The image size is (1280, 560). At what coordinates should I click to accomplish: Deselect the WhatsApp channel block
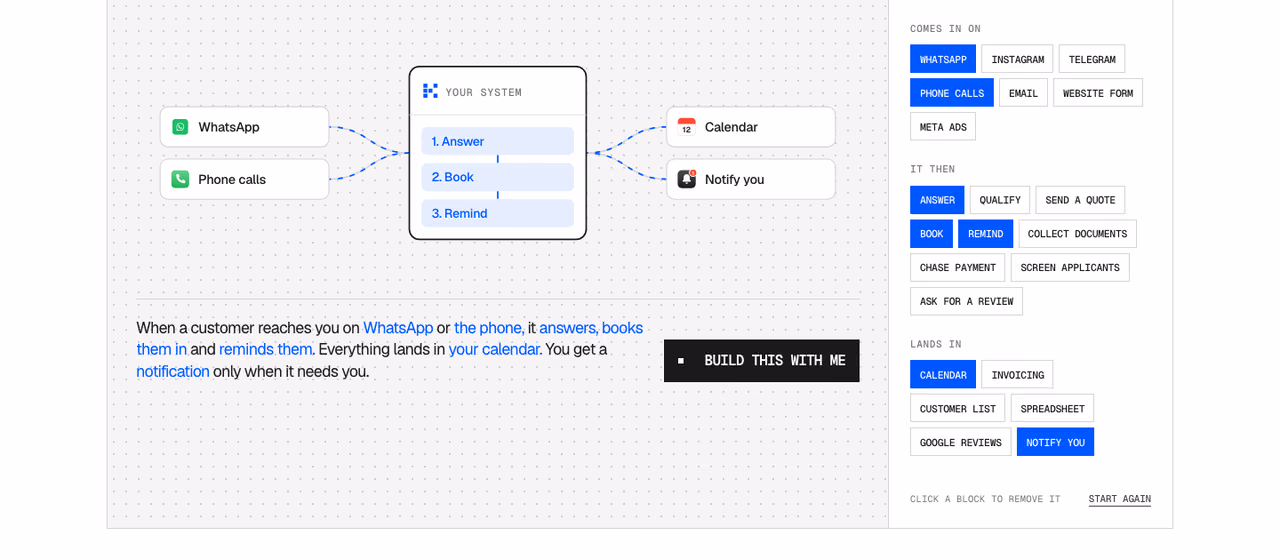(x=943, y=59)
